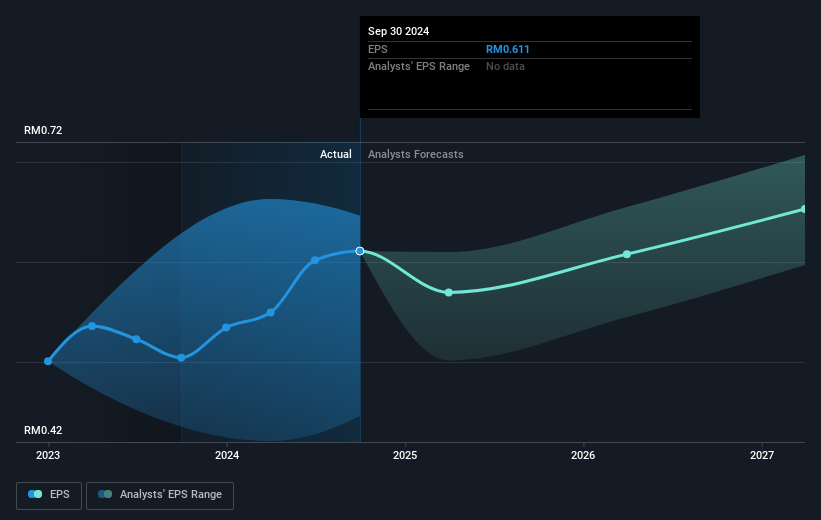Screen dimensions: 821x520
Task: Toggle the Analysts' EPS Range legend button
Action: click(160, 495)
